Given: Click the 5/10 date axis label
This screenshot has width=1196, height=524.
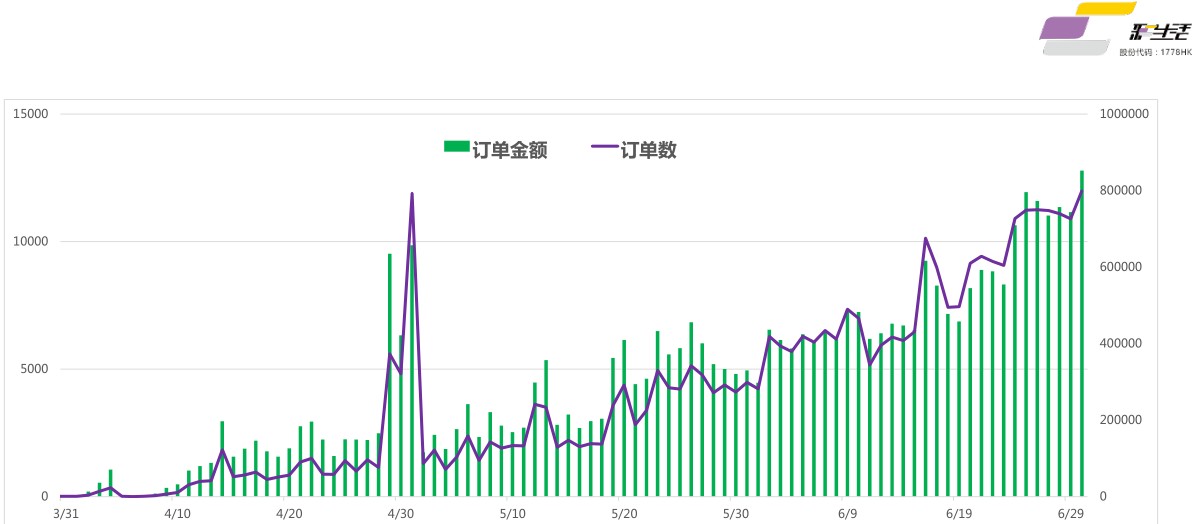Looking at the screenshot, I should pyautogui.click(x=512, y=513).
